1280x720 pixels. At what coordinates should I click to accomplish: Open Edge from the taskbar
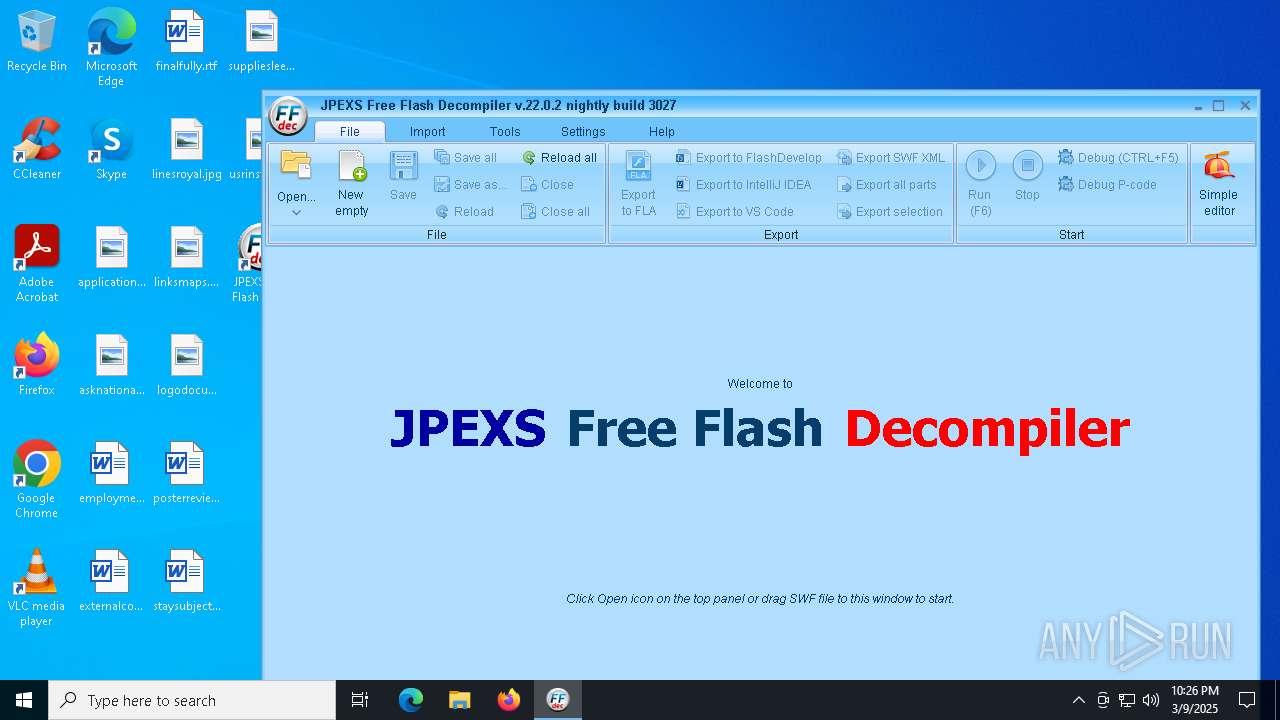click(x=411, y=700)
